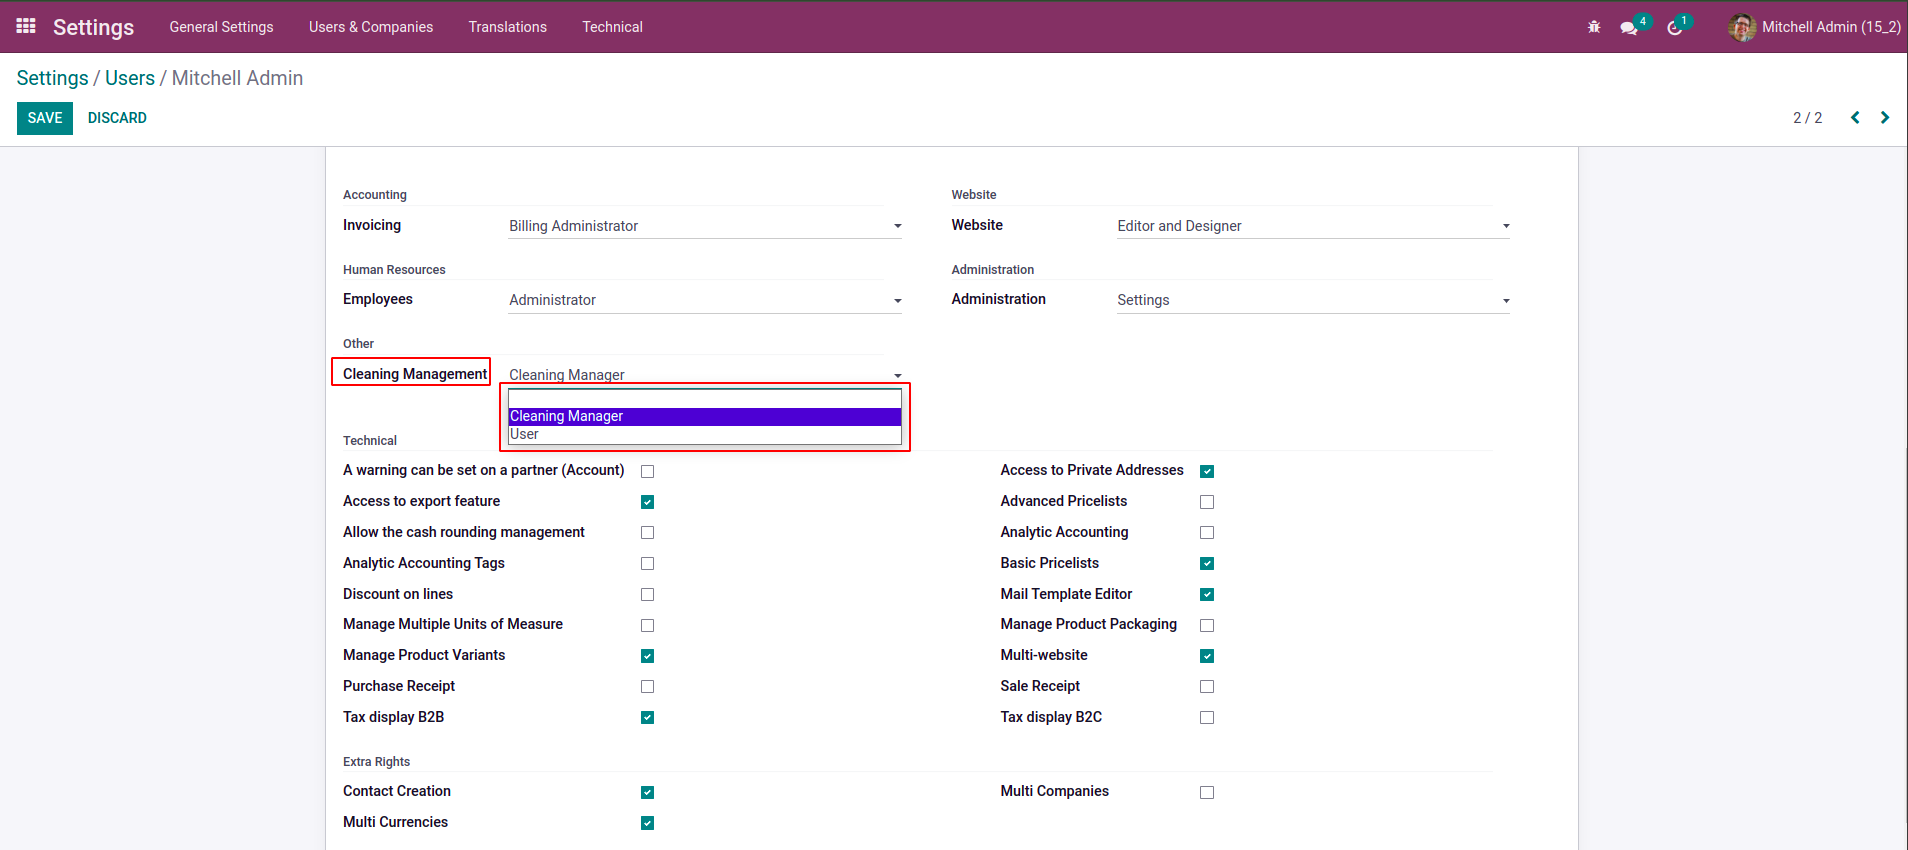
Task: Enable Advanced Pricelists checkbox
Action: (1207, 502)
